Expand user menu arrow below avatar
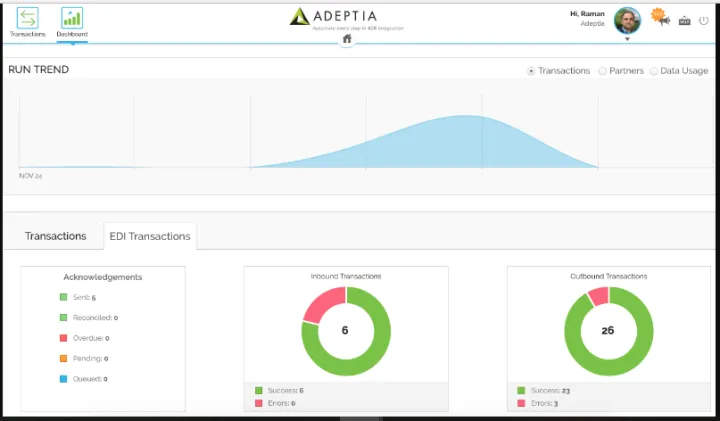 pos(627,40)
